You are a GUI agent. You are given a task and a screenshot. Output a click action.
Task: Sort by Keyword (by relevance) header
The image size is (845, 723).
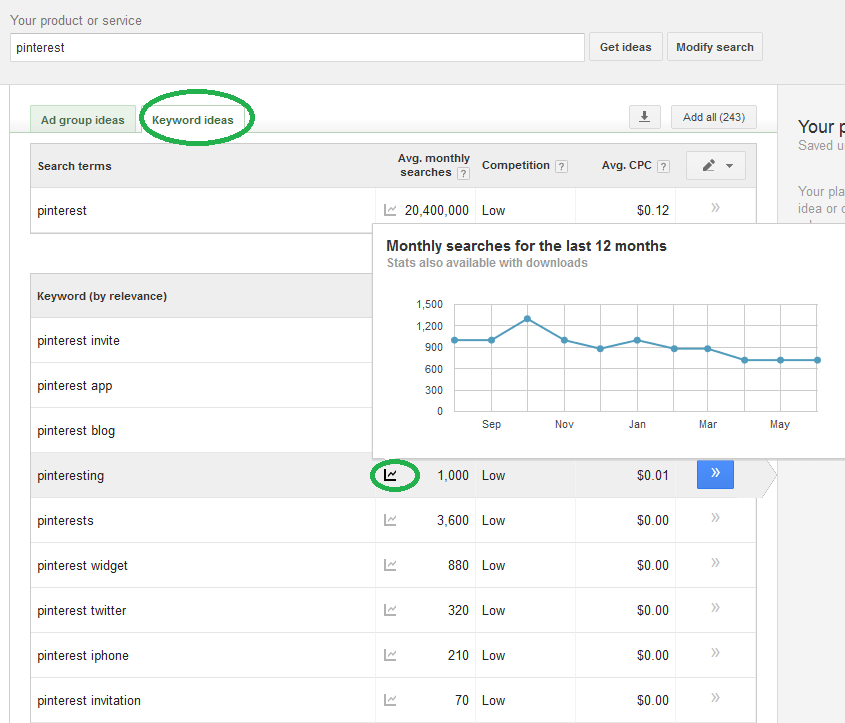[x=102, y=296]
